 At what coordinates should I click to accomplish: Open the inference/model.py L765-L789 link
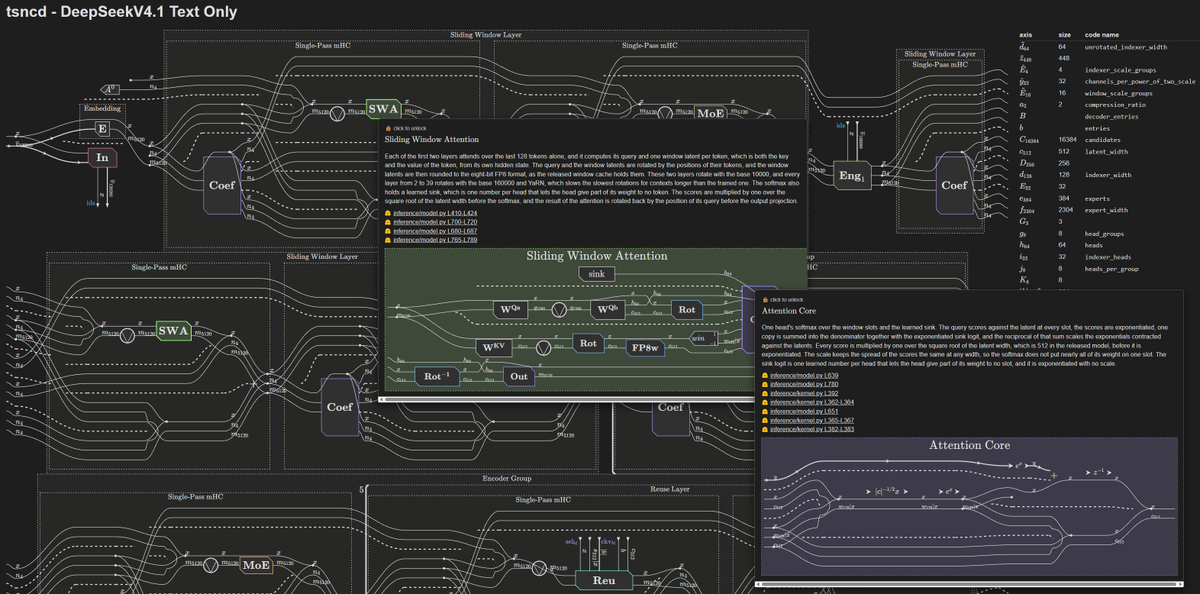(435, 240)
